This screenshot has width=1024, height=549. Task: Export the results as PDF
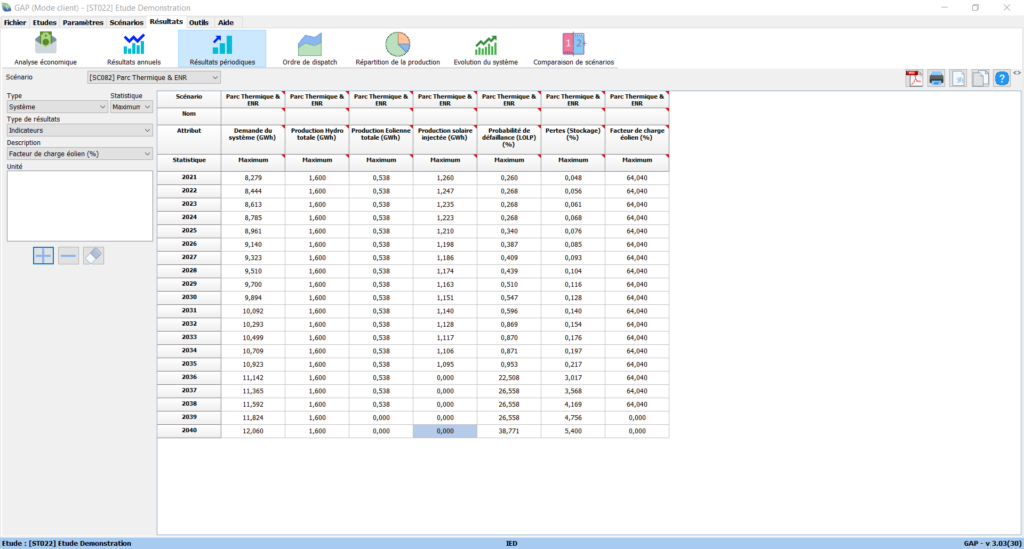tap(914, 78)
